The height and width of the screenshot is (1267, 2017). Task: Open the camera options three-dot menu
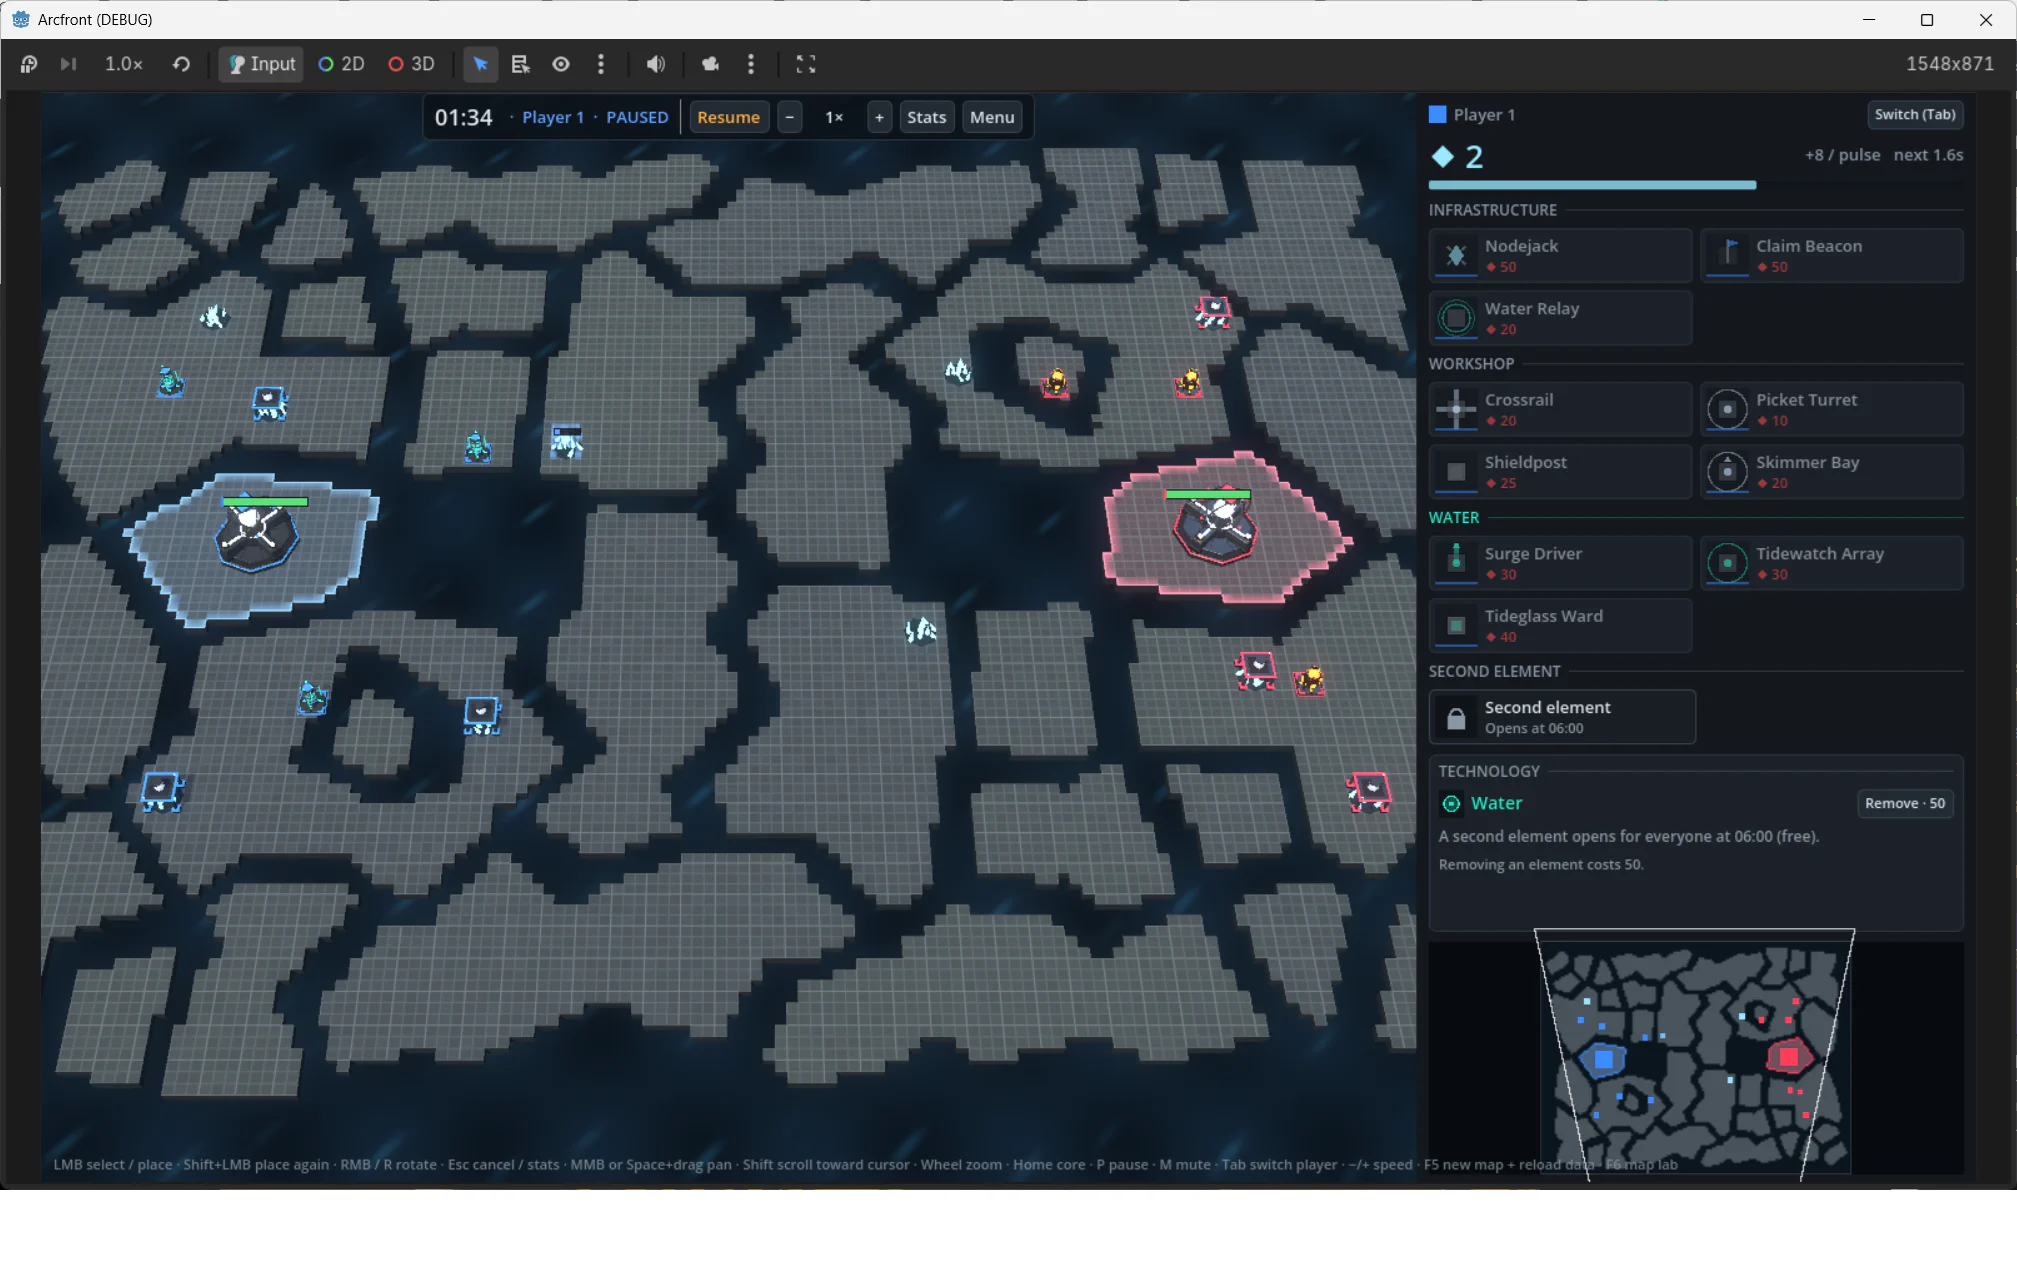click(x=751, y=64)
